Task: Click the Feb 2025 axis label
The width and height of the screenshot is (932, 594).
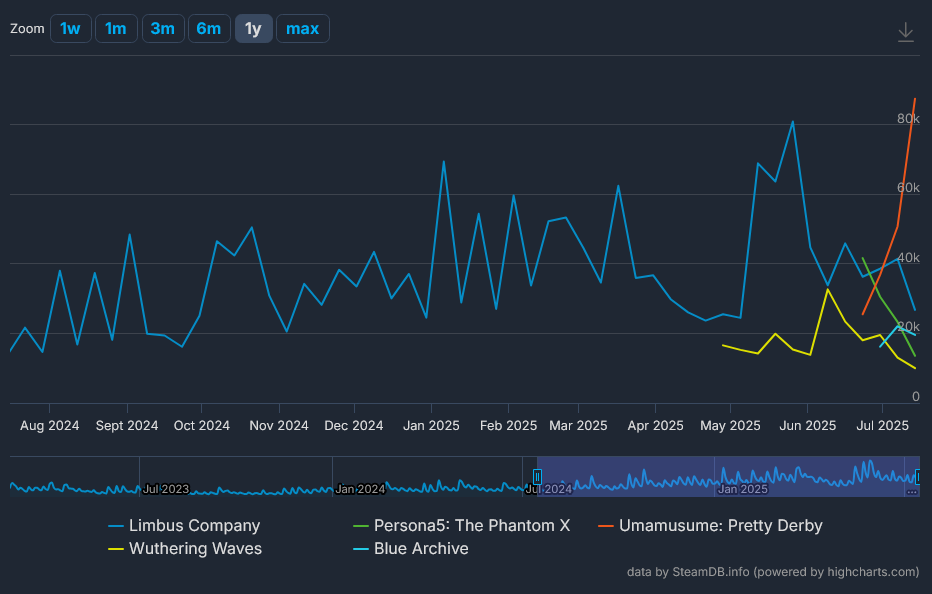Action: [x=508, y=426]
